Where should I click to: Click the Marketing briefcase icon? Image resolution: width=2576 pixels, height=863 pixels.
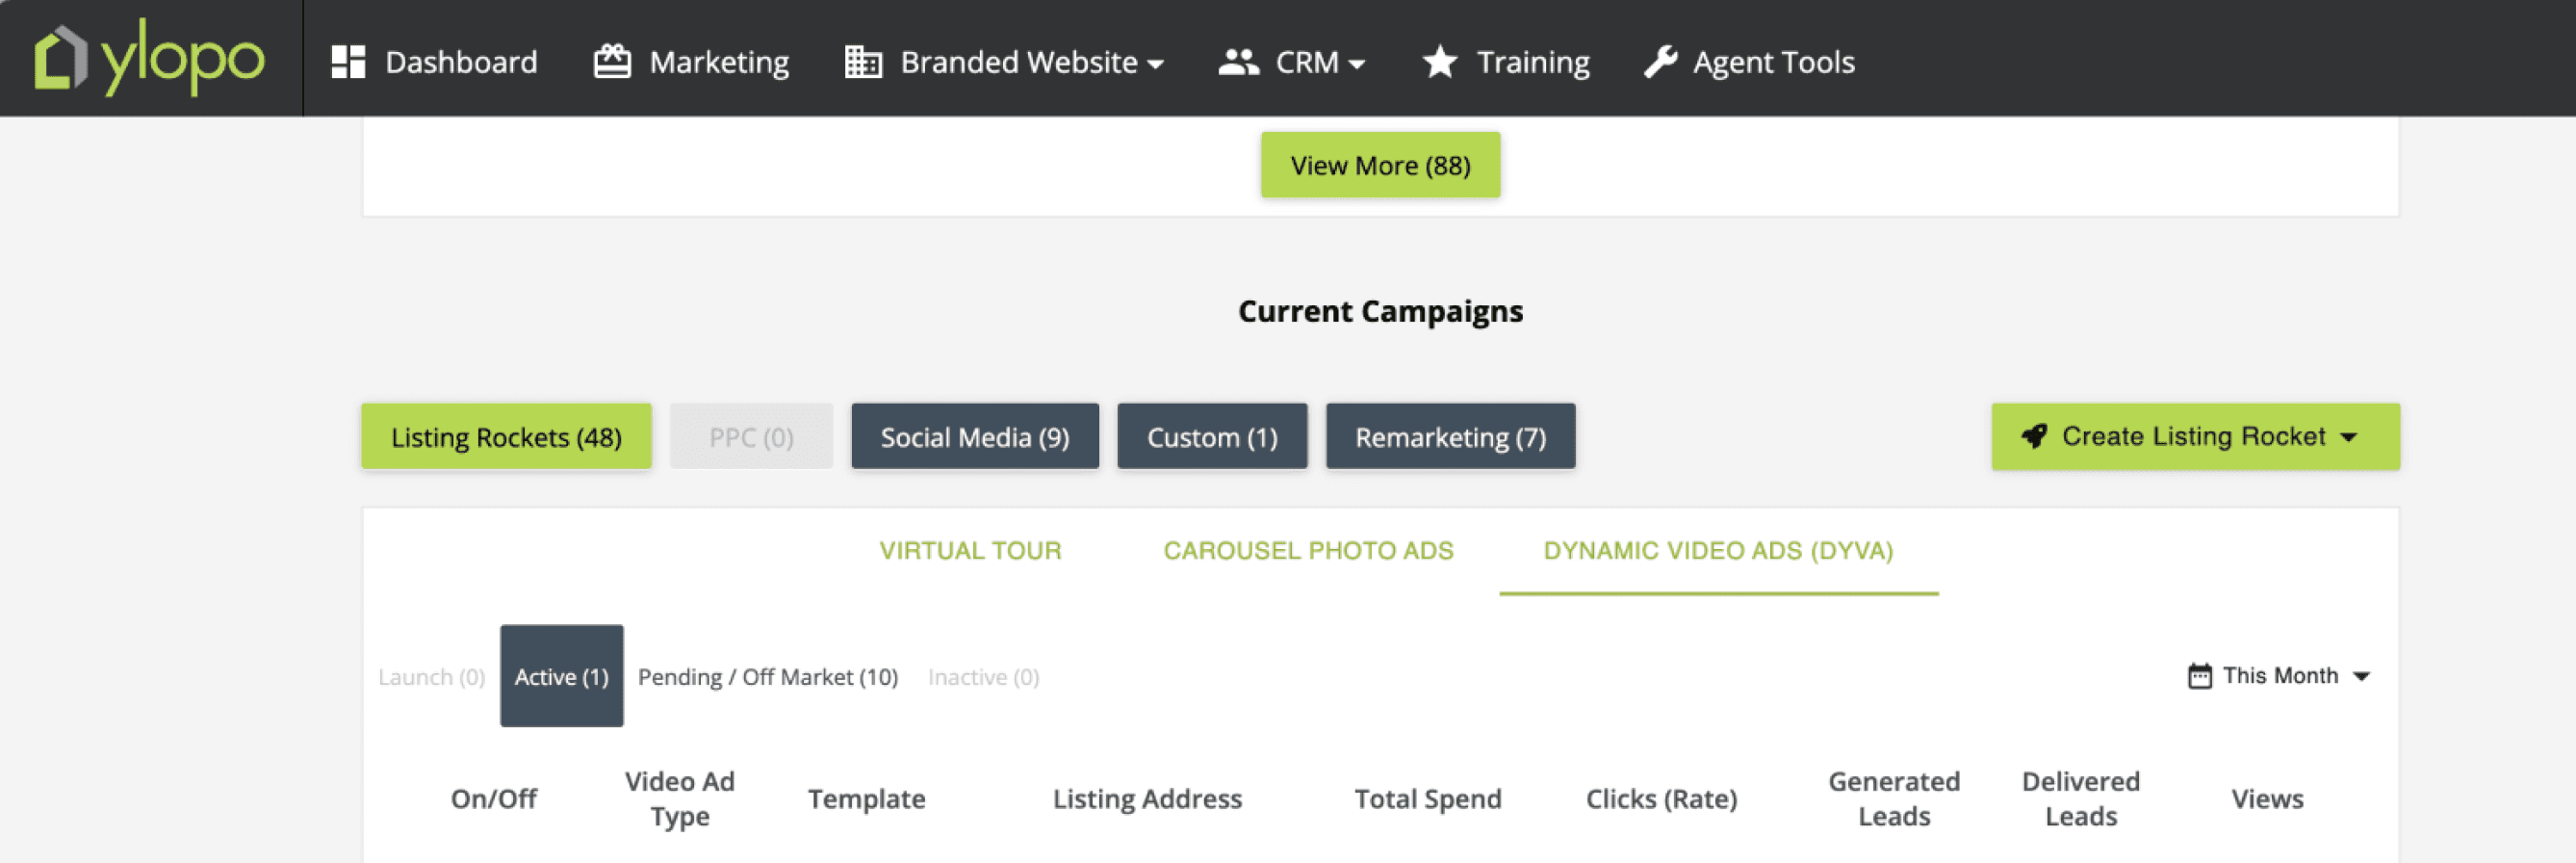coord(612,61)
